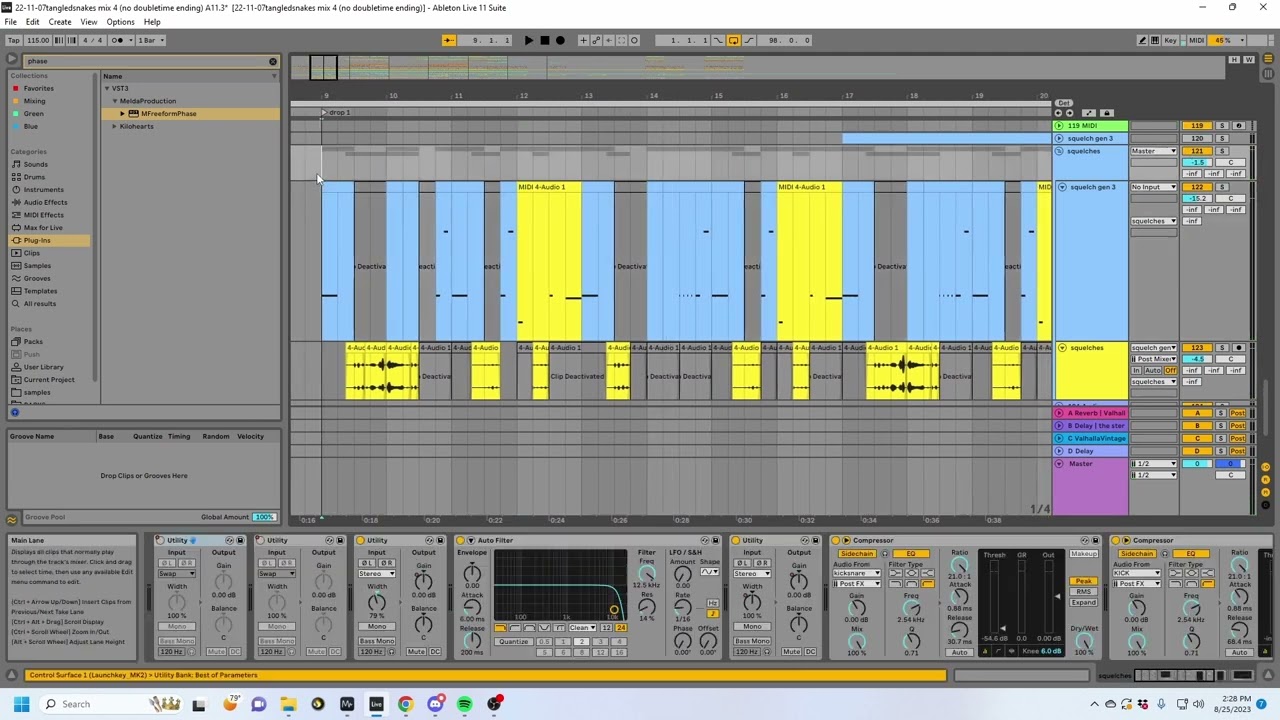Toggle the metronome button

(118, 40)
